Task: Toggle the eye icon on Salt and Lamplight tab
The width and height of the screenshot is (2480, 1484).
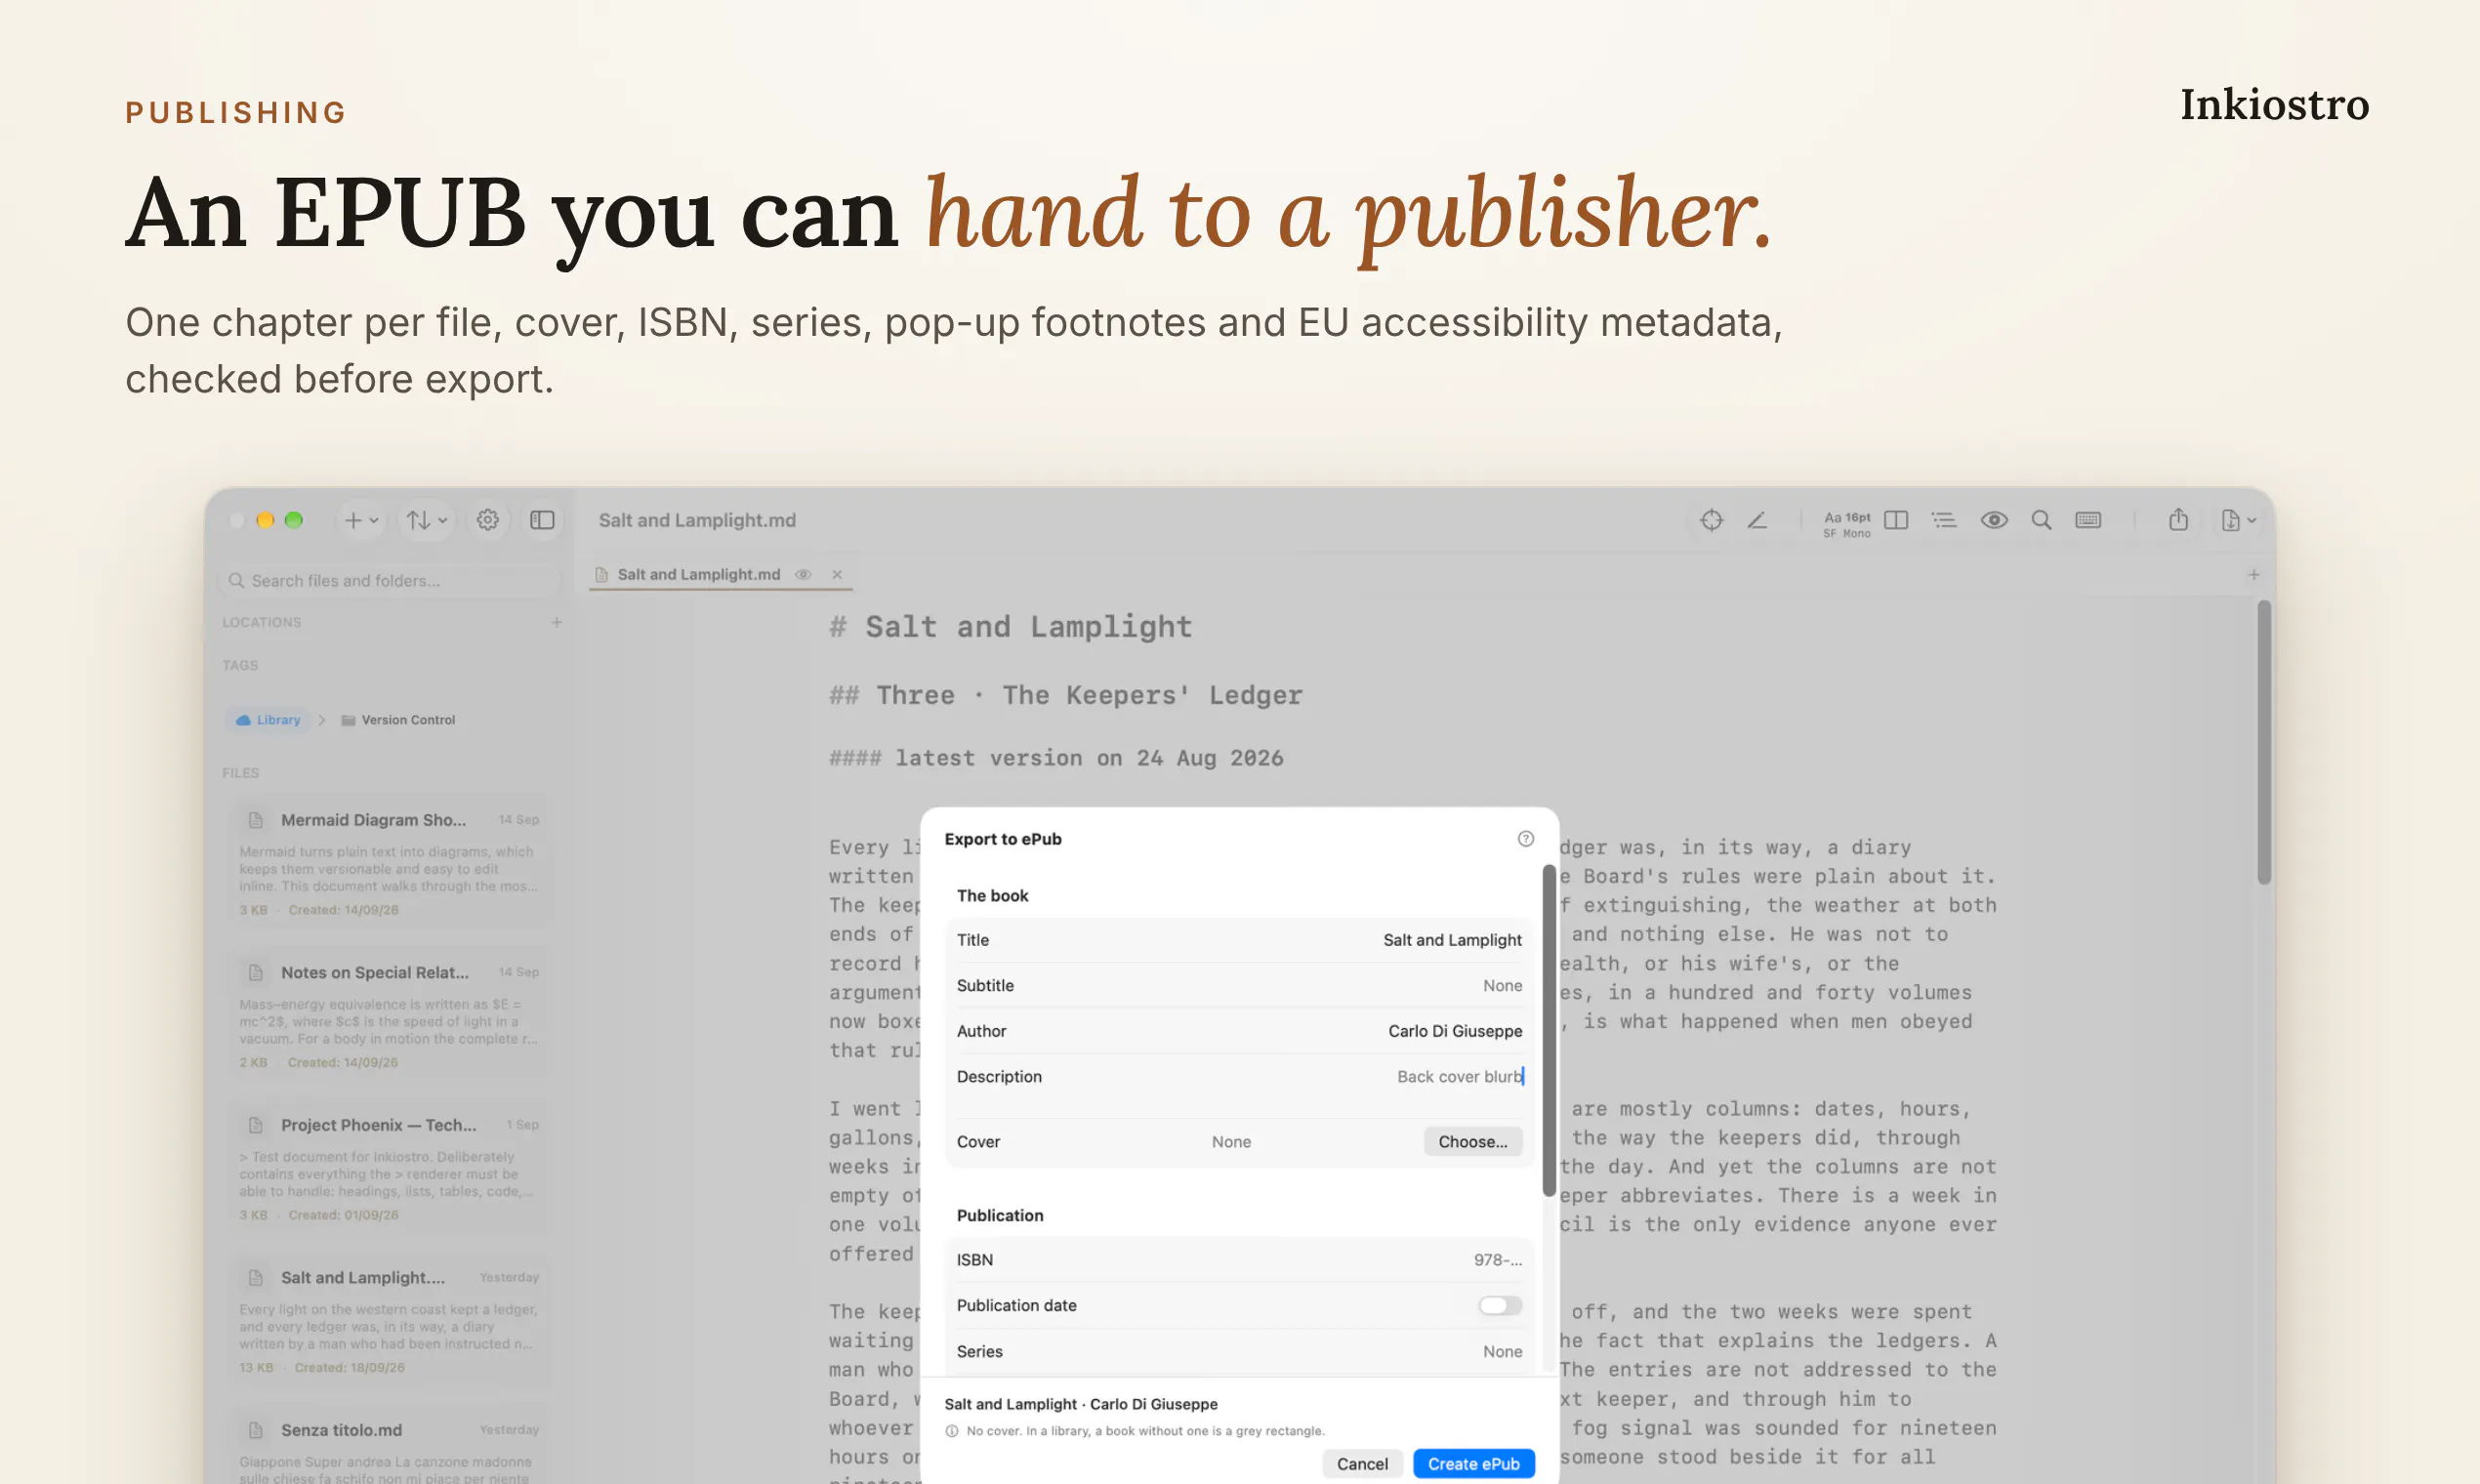Action: coord(803,574)
